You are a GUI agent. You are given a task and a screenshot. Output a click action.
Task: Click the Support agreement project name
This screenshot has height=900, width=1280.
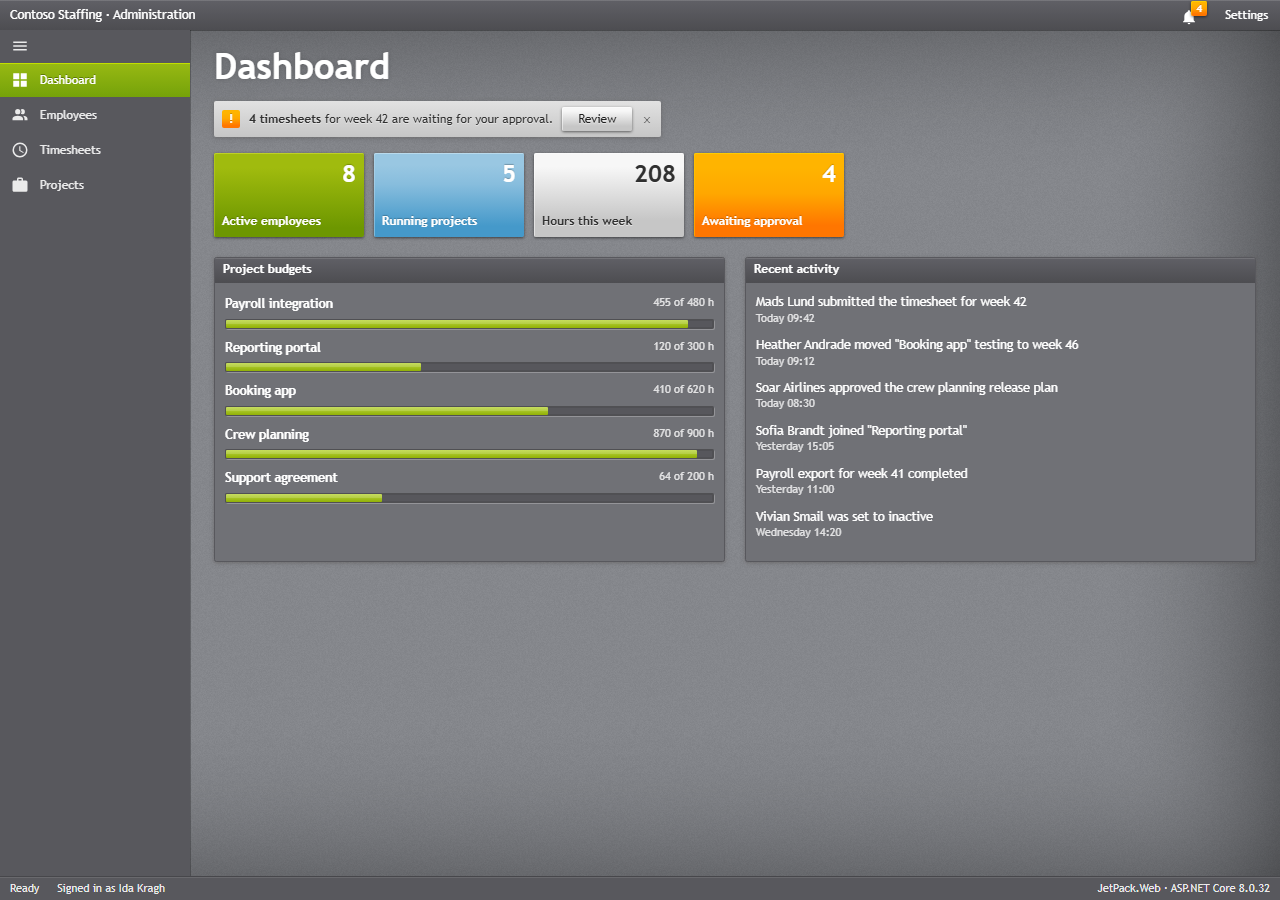coord(281,477)
